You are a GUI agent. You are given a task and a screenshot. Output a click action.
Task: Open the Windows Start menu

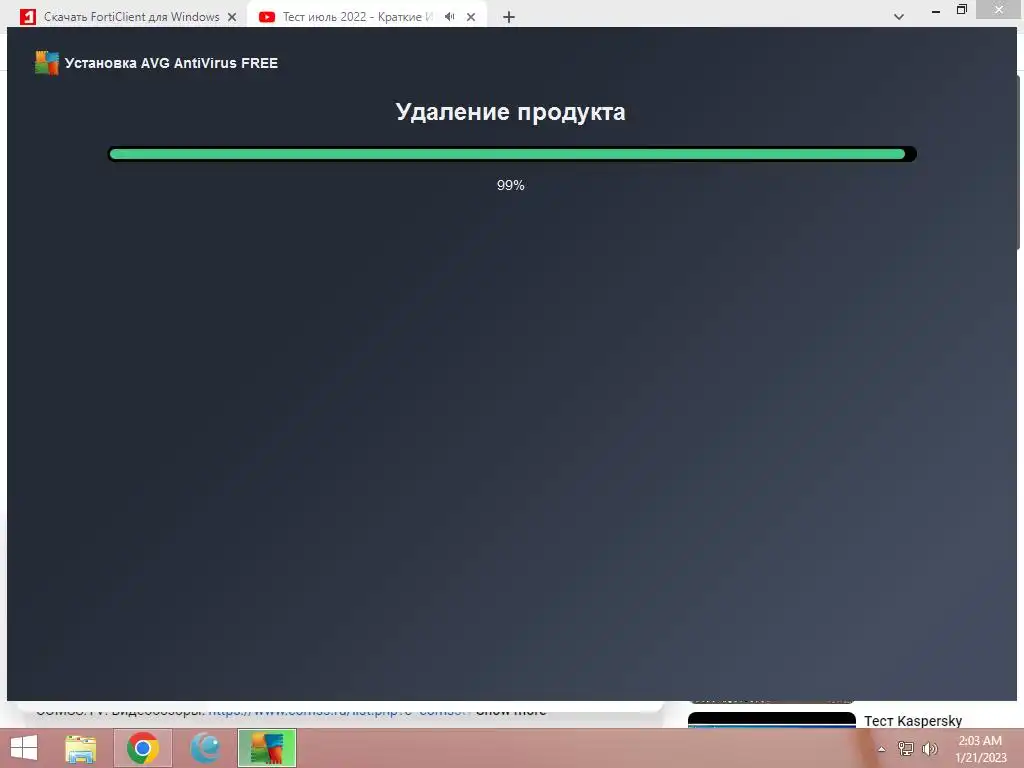click(x=24, y=748)
